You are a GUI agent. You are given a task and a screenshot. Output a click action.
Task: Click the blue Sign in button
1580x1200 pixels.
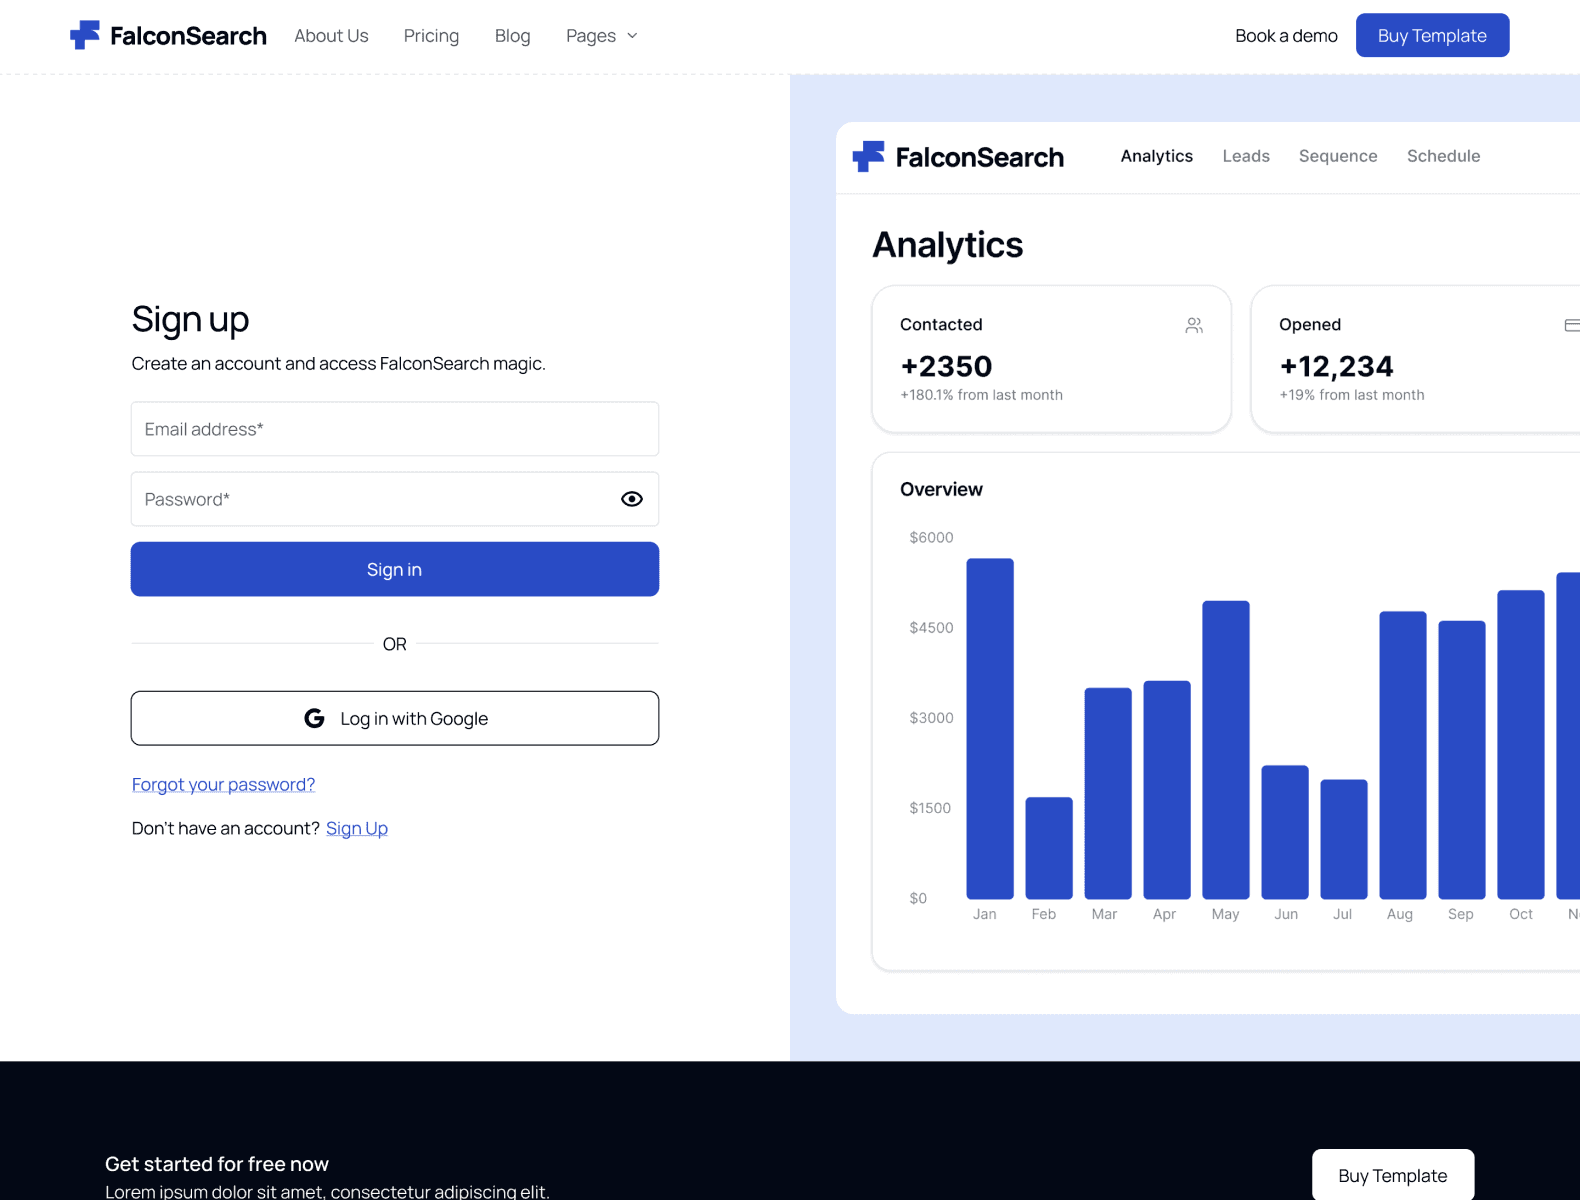(x=395, y=569)
